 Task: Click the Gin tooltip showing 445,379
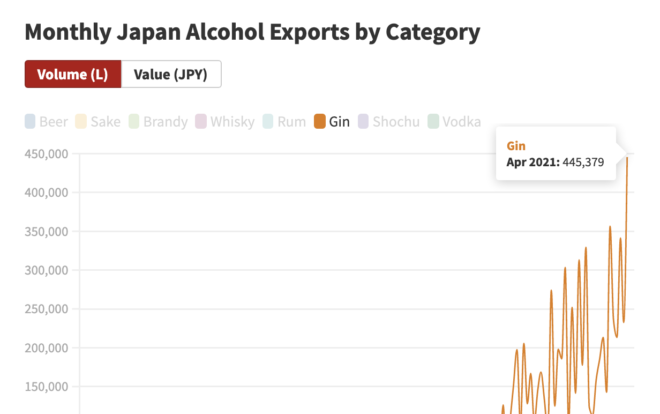556,154
